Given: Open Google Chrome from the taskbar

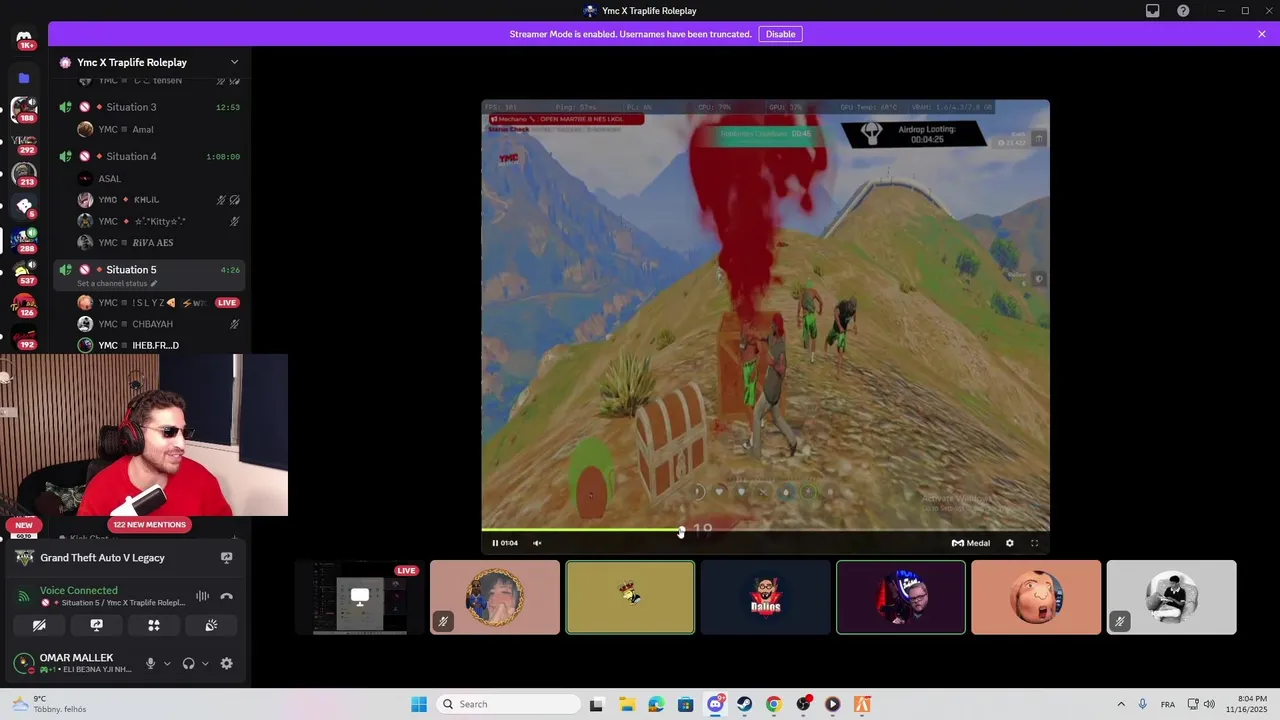Looking at the screenshot, I should (x=773, y=704).
